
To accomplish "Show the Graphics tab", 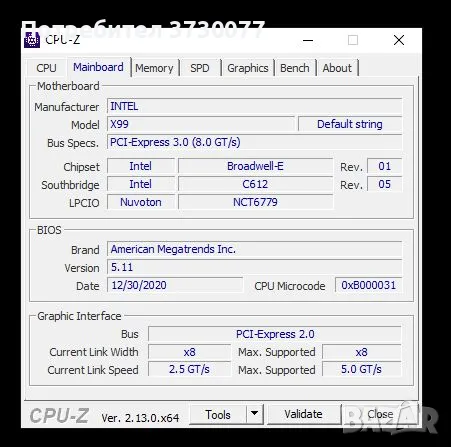I will click(x=248, y=68).
